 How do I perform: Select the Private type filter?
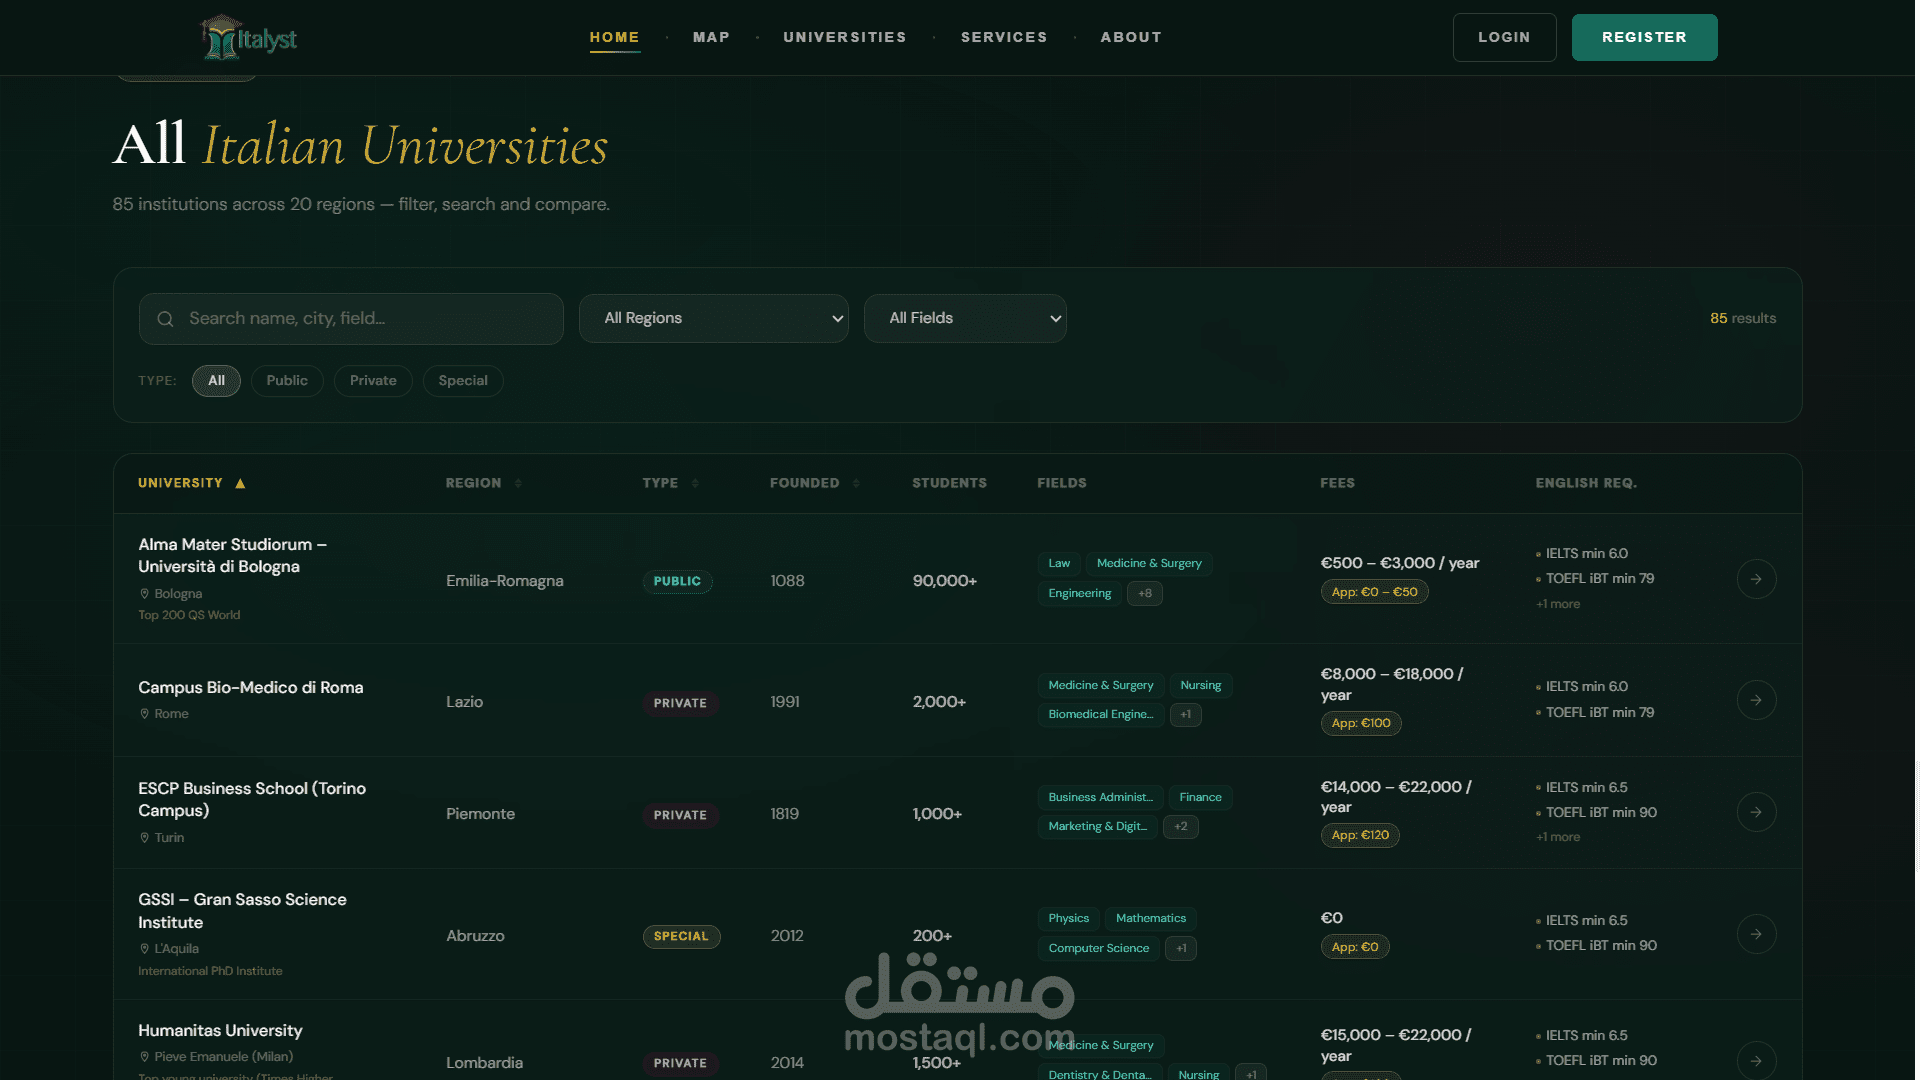click(373, 381)
